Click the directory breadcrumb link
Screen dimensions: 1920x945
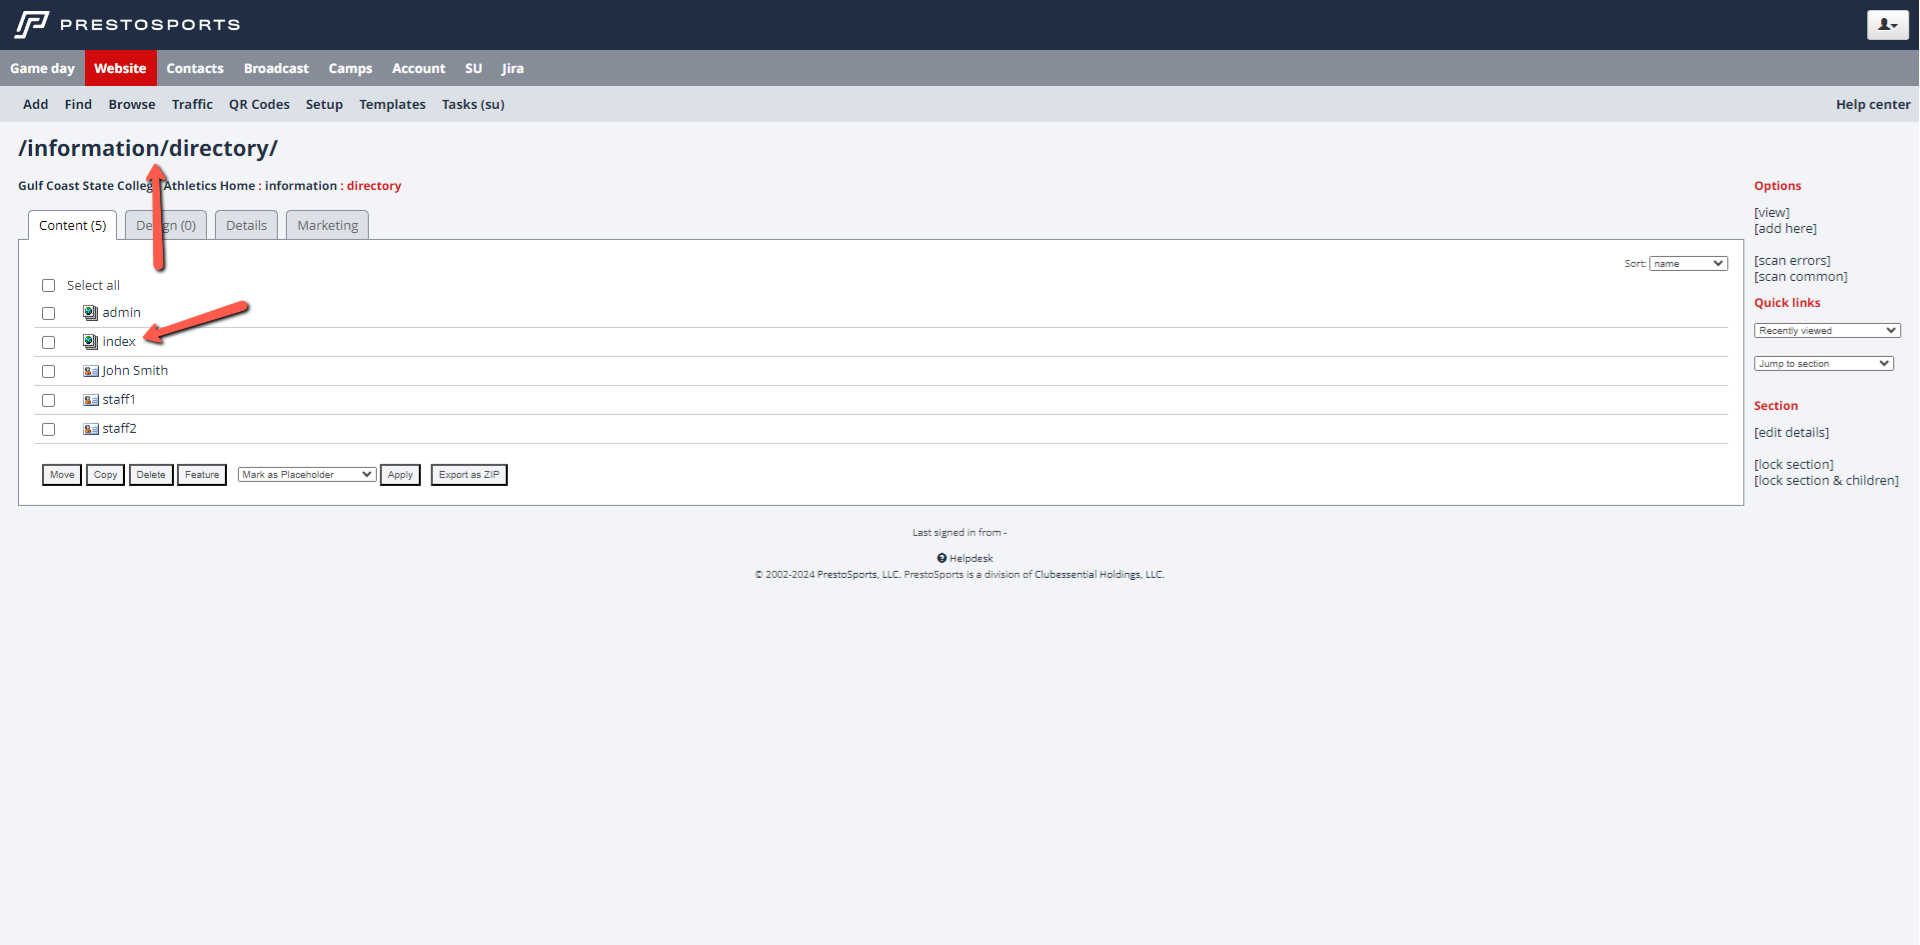point(374,186)
